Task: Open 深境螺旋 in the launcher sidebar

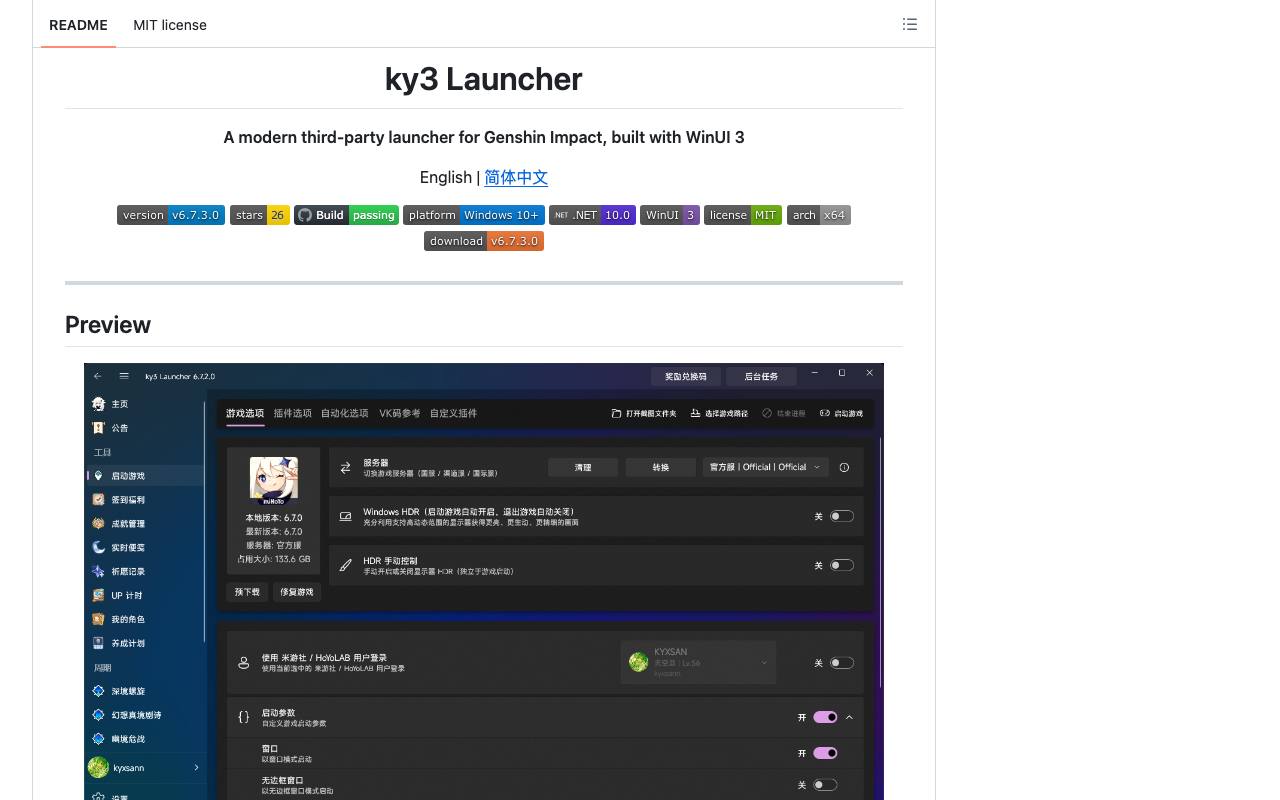Action: [x=145, y=691]
